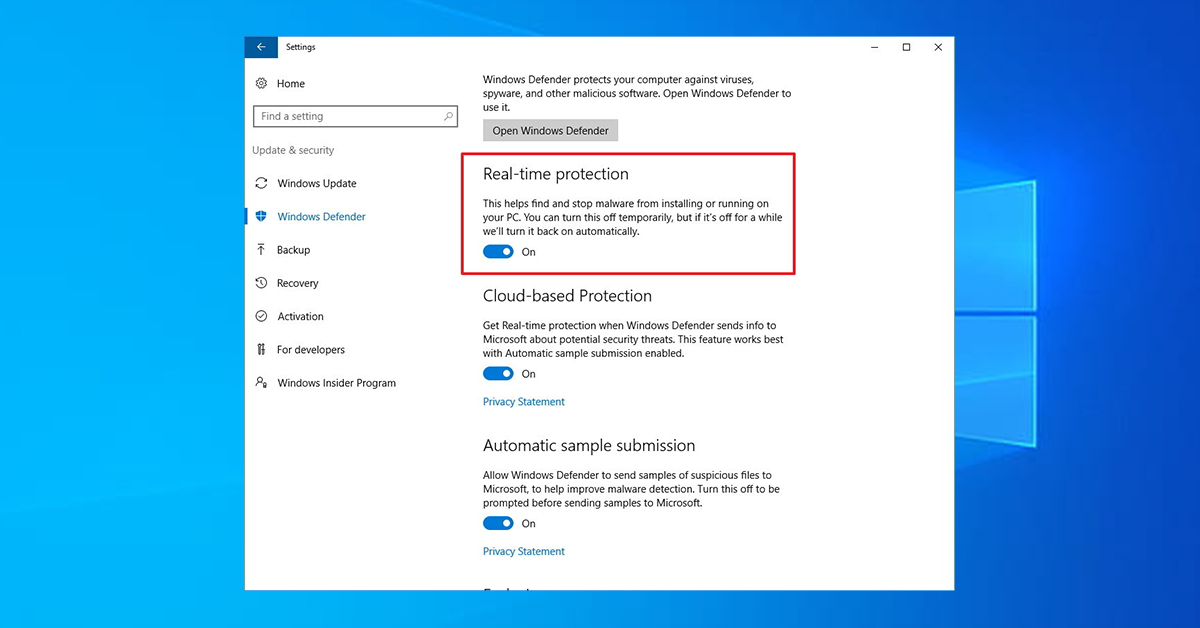Screen dimensions: 1200x628
Task: Select Recovery in the sidebar
Action: tap(297, 283)
